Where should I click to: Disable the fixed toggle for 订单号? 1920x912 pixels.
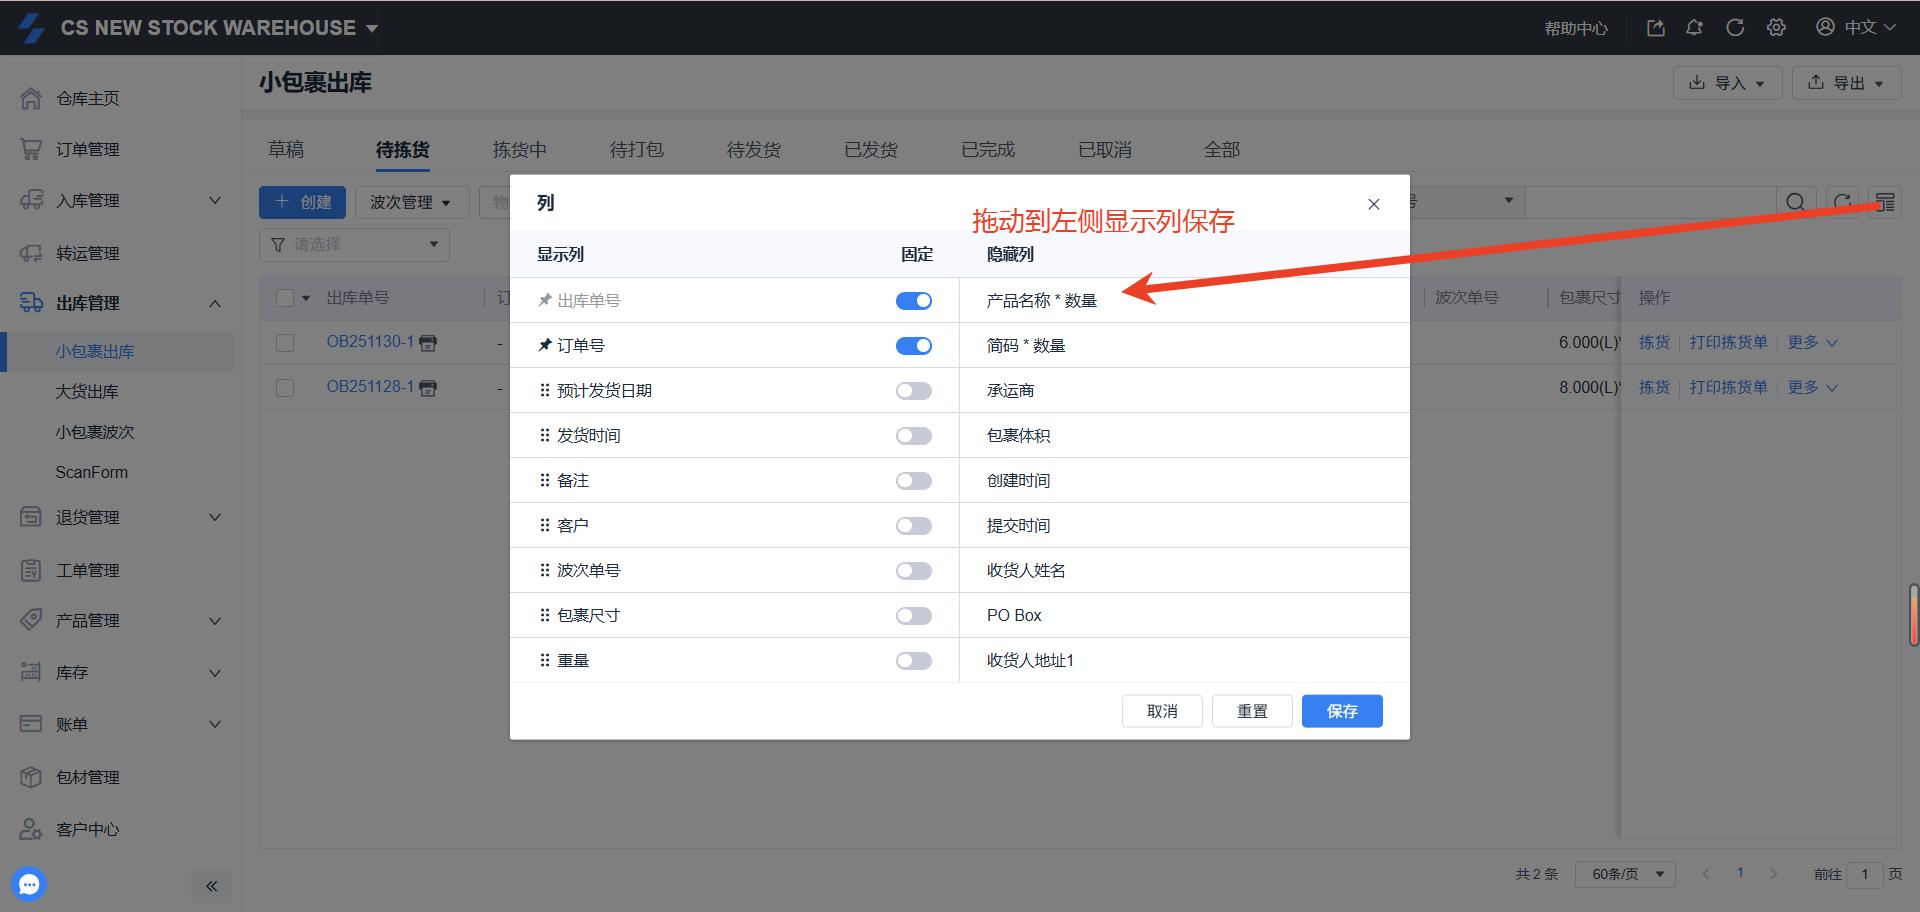coord(913,346)
